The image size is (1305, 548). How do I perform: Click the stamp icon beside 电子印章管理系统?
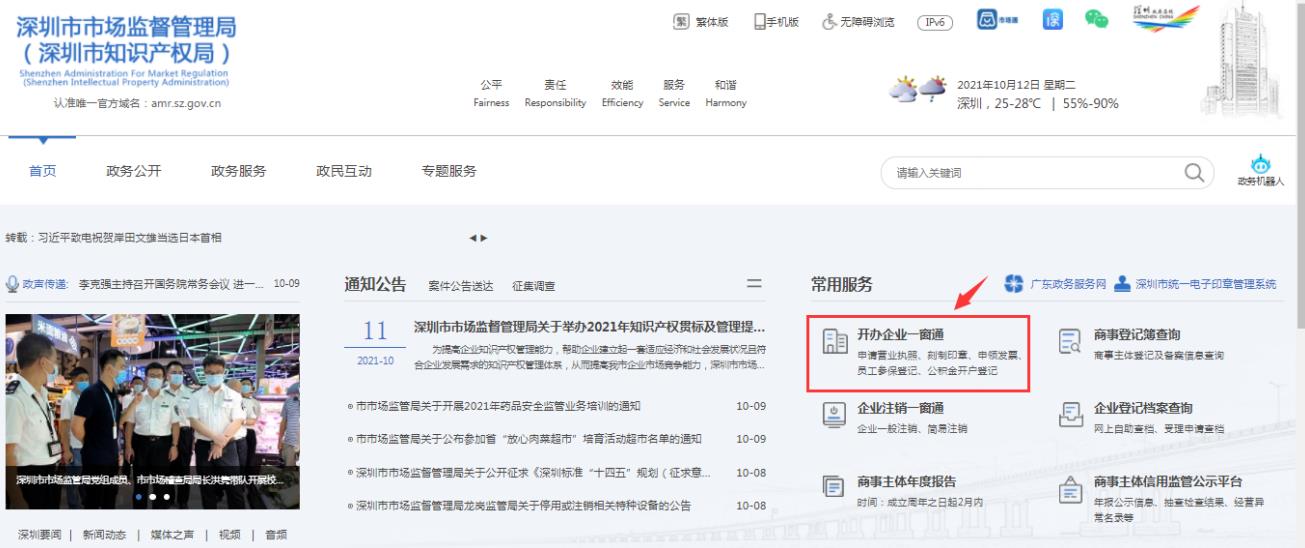coord(1122,285)
